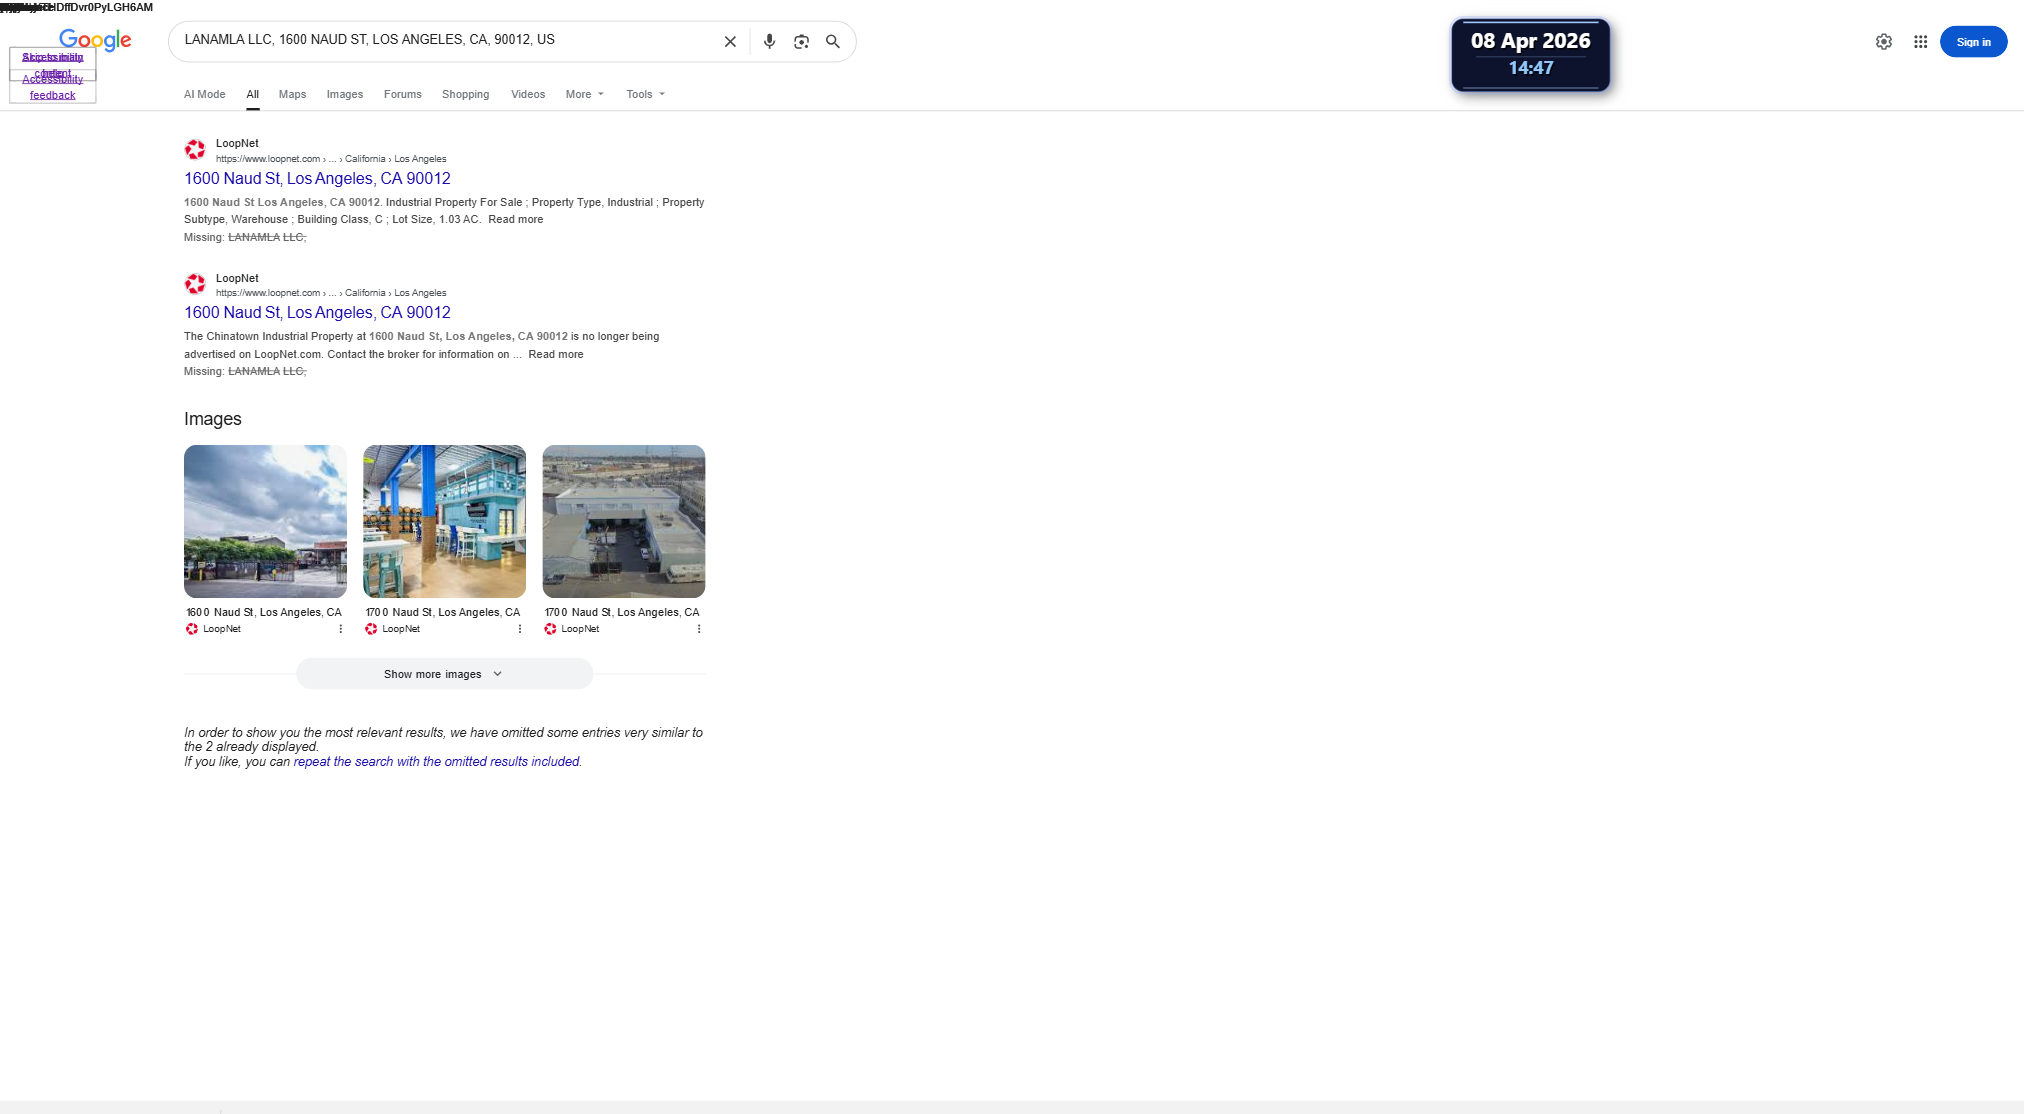Click repeat the search with omitted results
This screenshot has width=2036, height=1114.
(436, 762)
